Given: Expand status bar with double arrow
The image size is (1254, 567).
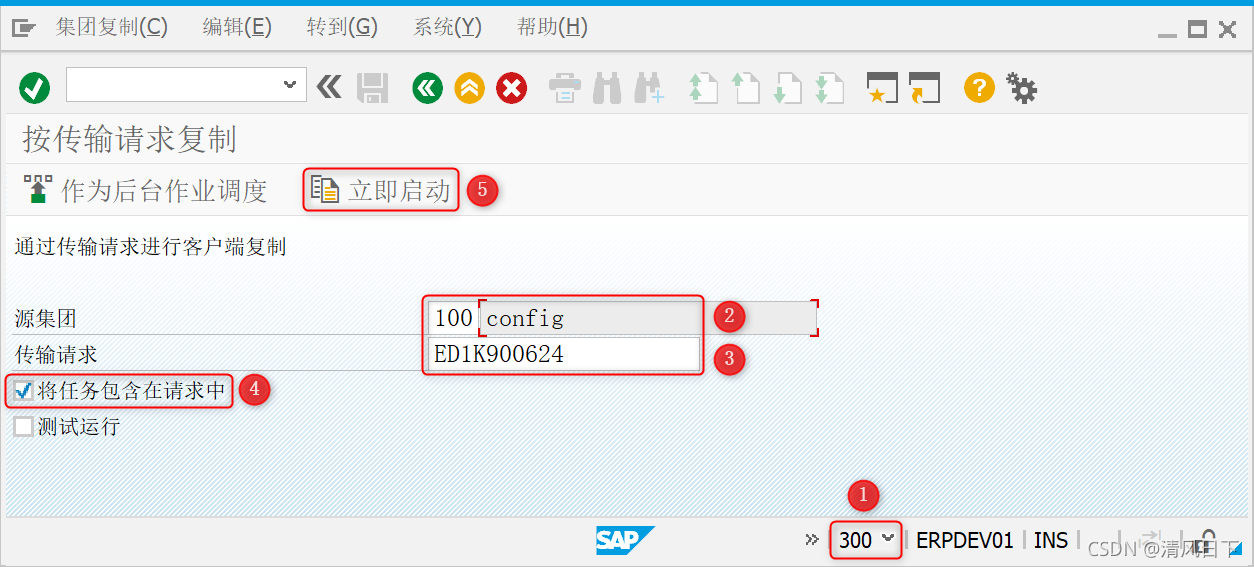Looking at the screenshot, I should [x=812, y=540].
